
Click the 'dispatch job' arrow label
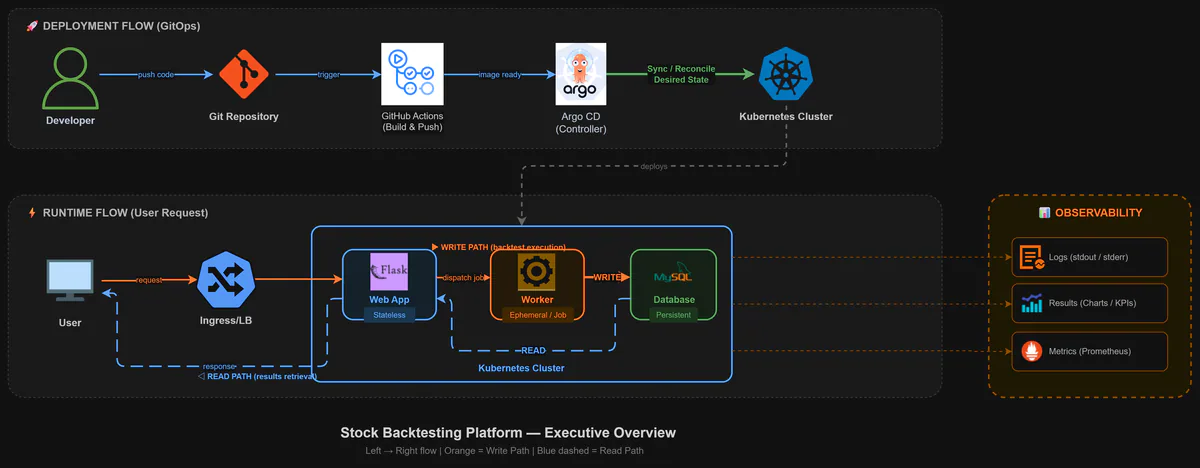[x=462, y=276]
